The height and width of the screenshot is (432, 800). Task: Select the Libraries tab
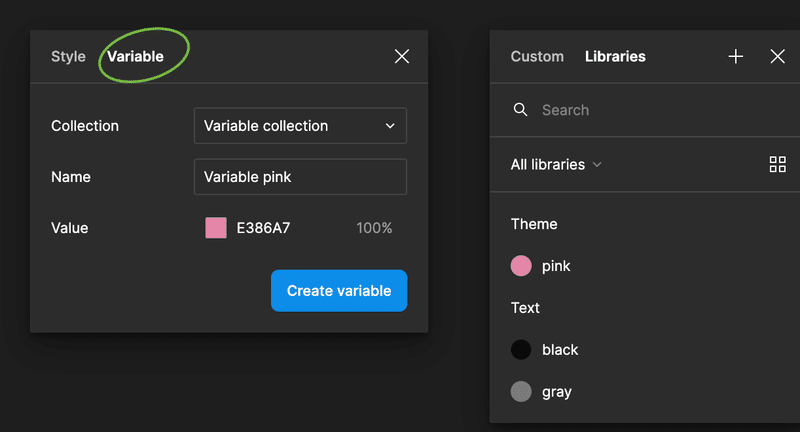click(615, 57)
